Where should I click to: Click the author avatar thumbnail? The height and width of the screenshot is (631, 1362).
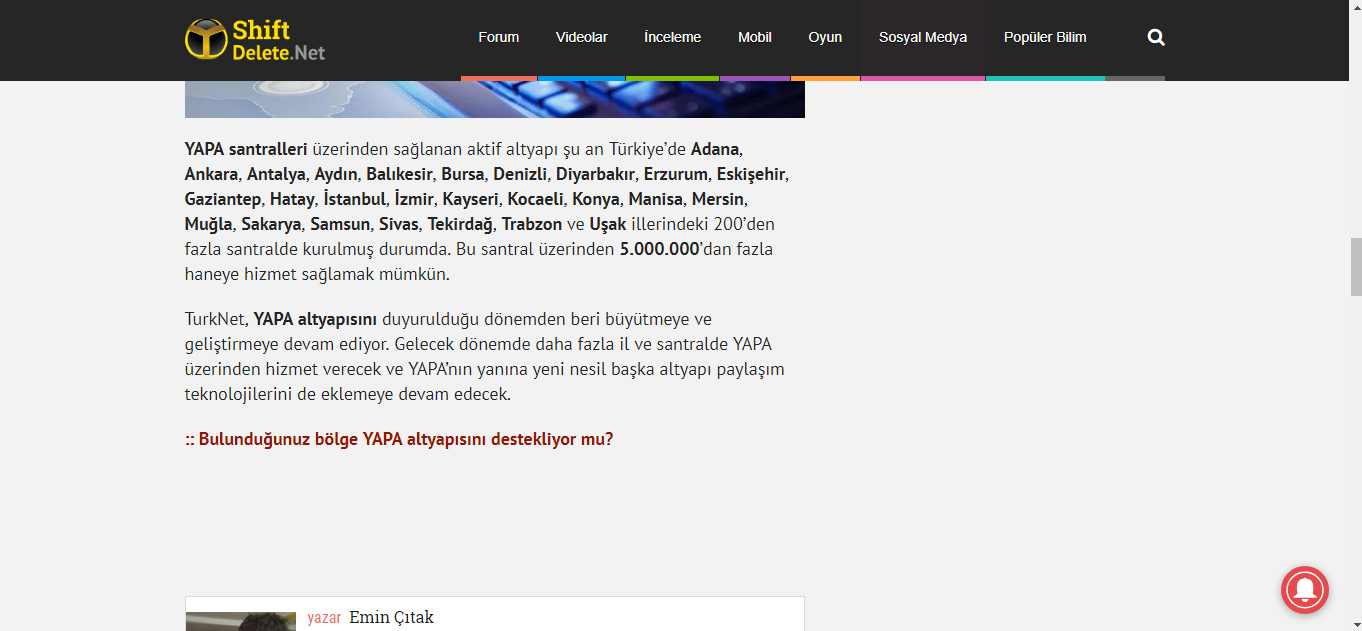[241, 621]
